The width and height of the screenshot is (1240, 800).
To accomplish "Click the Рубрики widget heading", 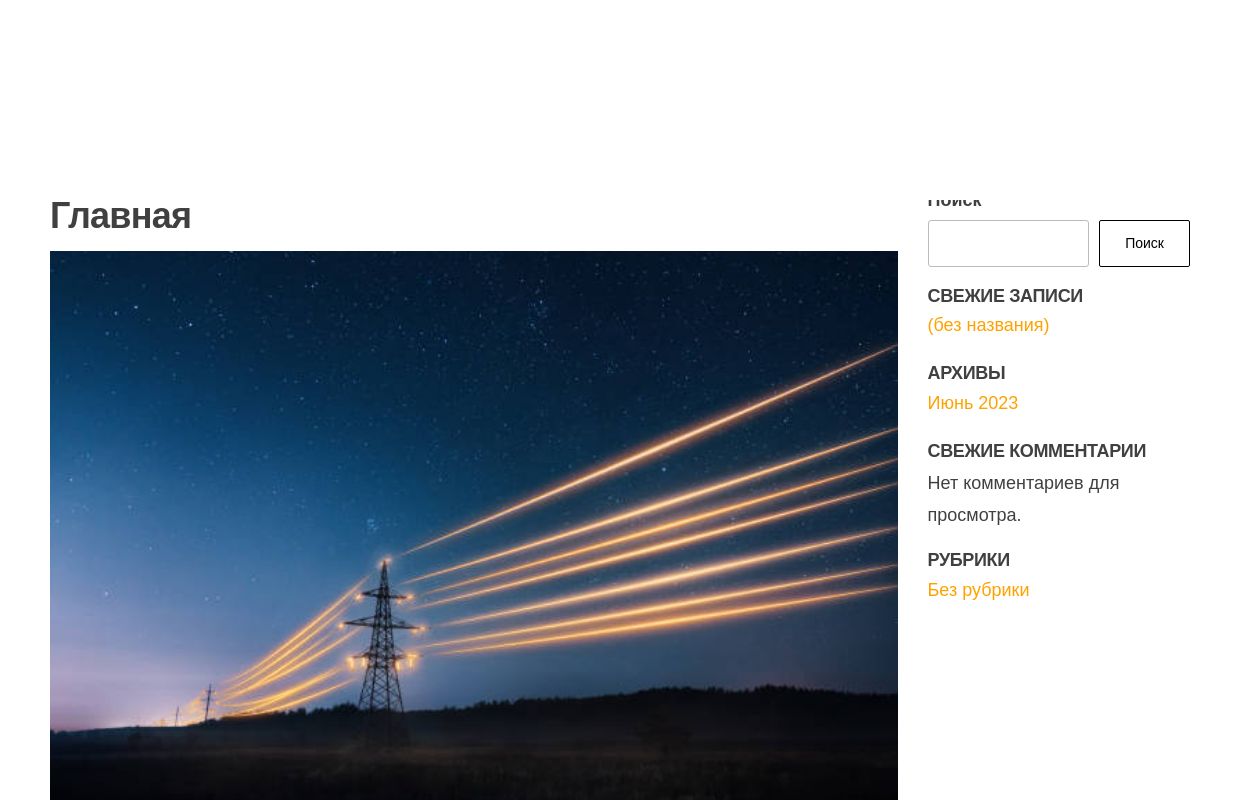I will coord(968,560).
